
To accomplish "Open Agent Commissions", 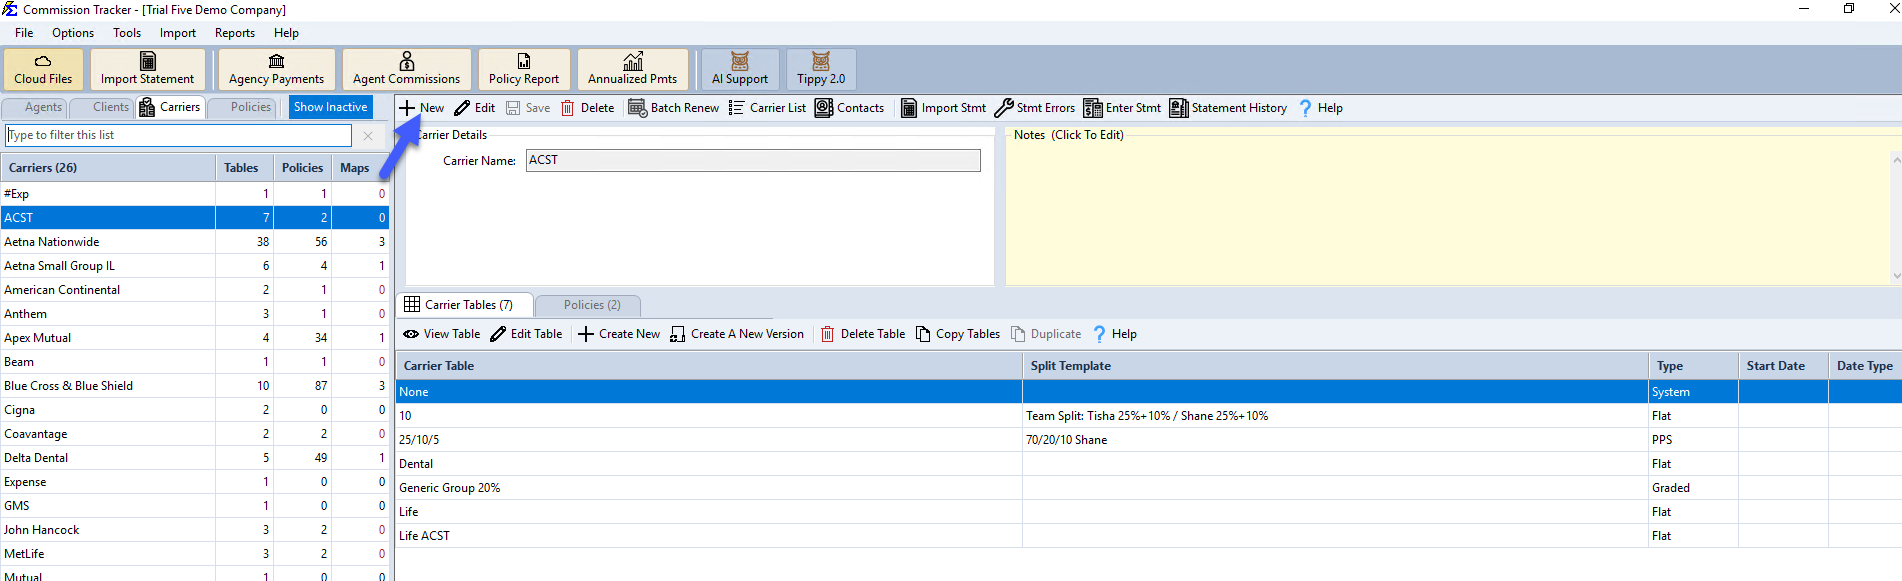I will pos(406,69).
